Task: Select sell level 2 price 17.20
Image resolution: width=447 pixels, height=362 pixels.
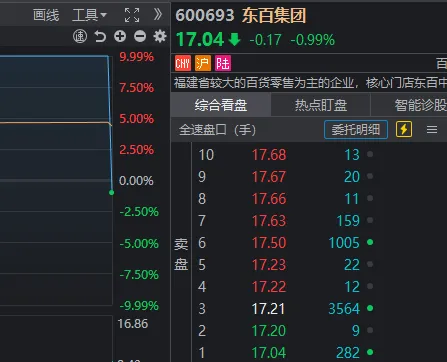Action: (269, 331)
